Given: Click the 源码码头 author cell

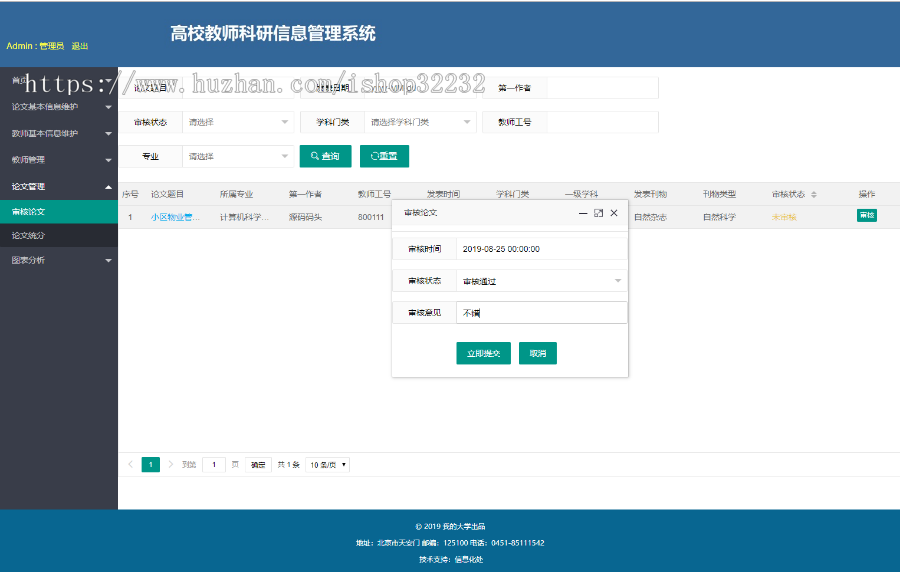Looking at the screenshot, I should point(305,217).
